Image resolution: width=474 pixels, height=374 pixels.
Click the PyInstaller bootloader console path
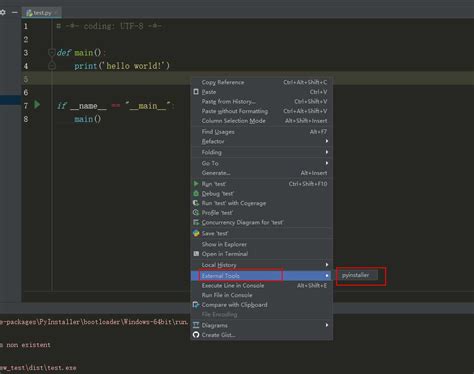coord(94,322)
